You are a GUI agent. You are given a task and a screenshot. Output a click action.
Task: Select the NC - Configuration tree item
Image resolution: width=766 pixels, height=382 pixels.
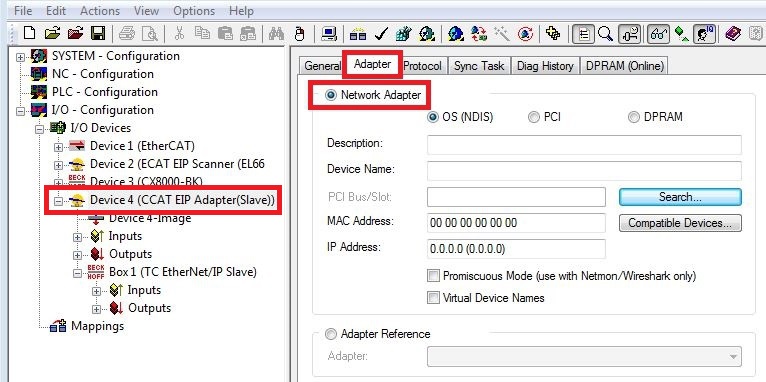coord(103,74)
